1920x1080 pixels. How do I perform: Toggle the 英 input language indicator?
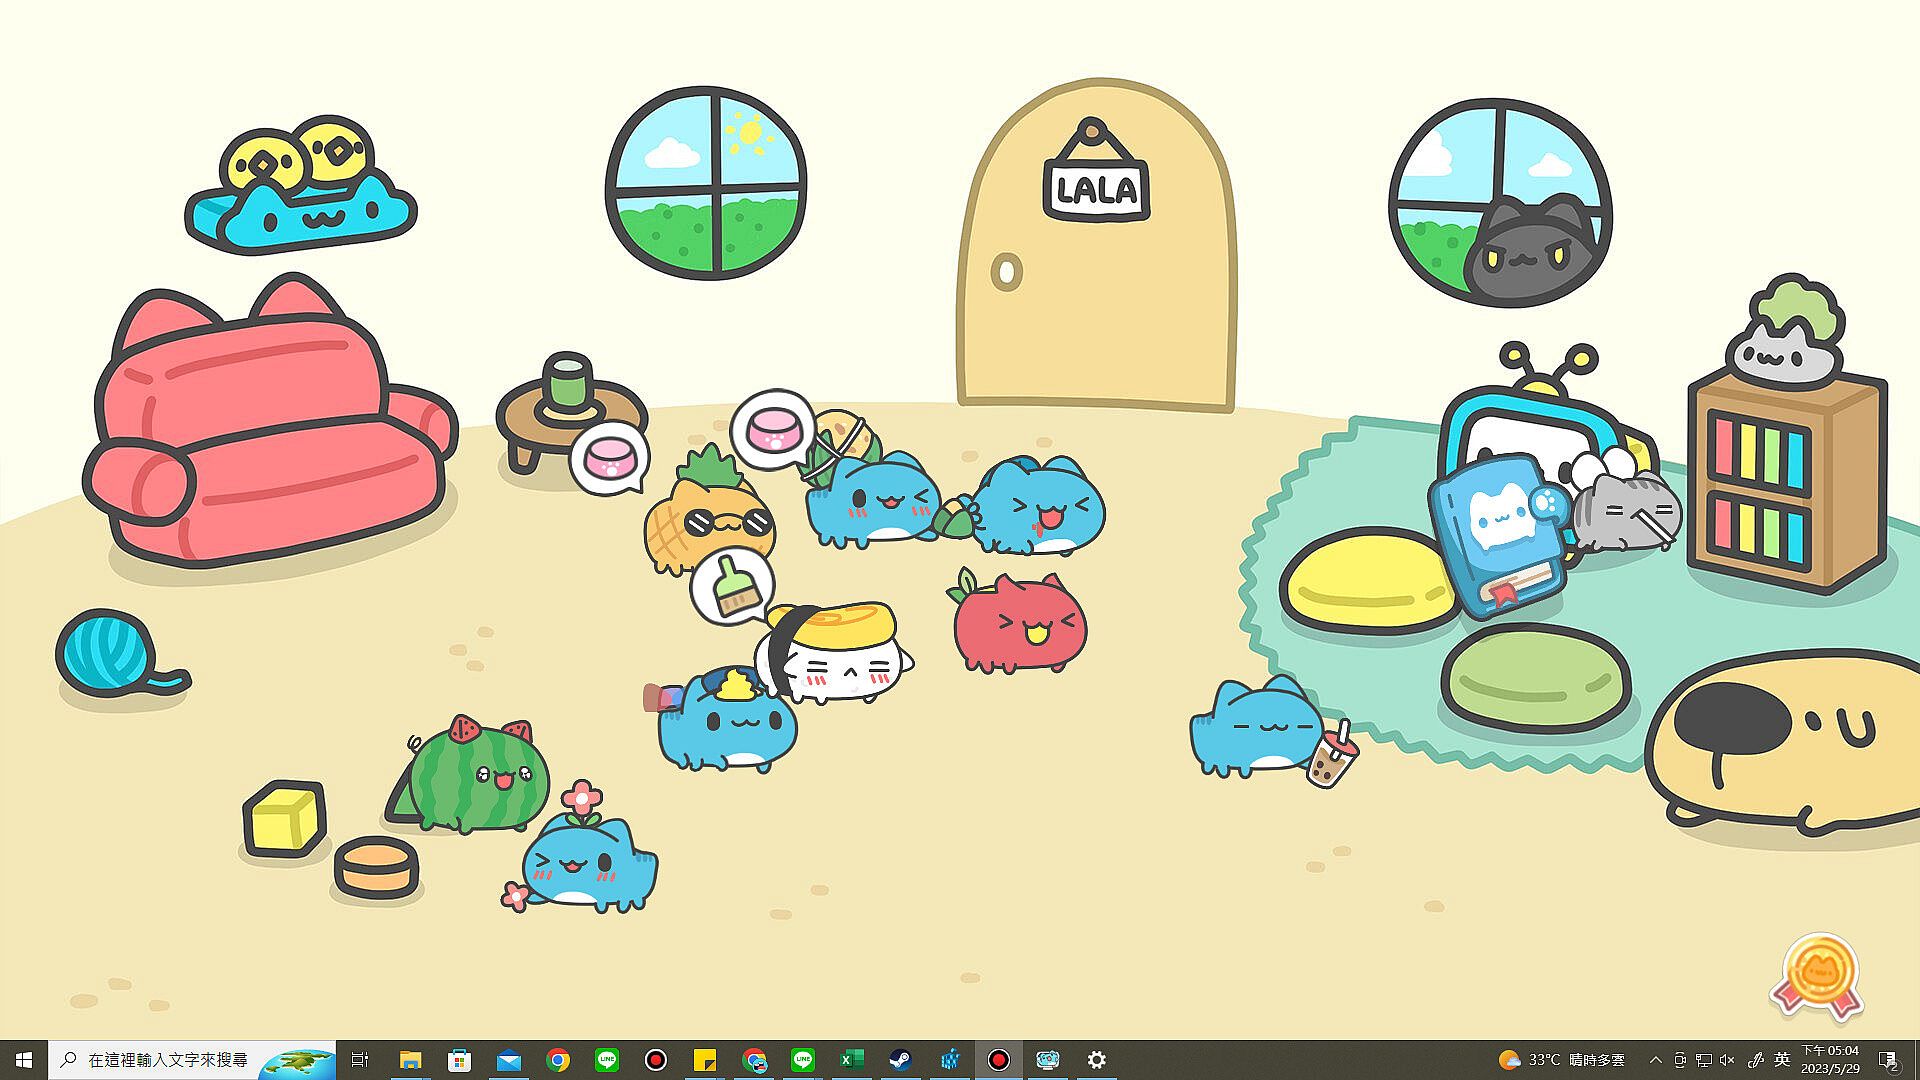pyautogui.click(x=1782, y=1059)
